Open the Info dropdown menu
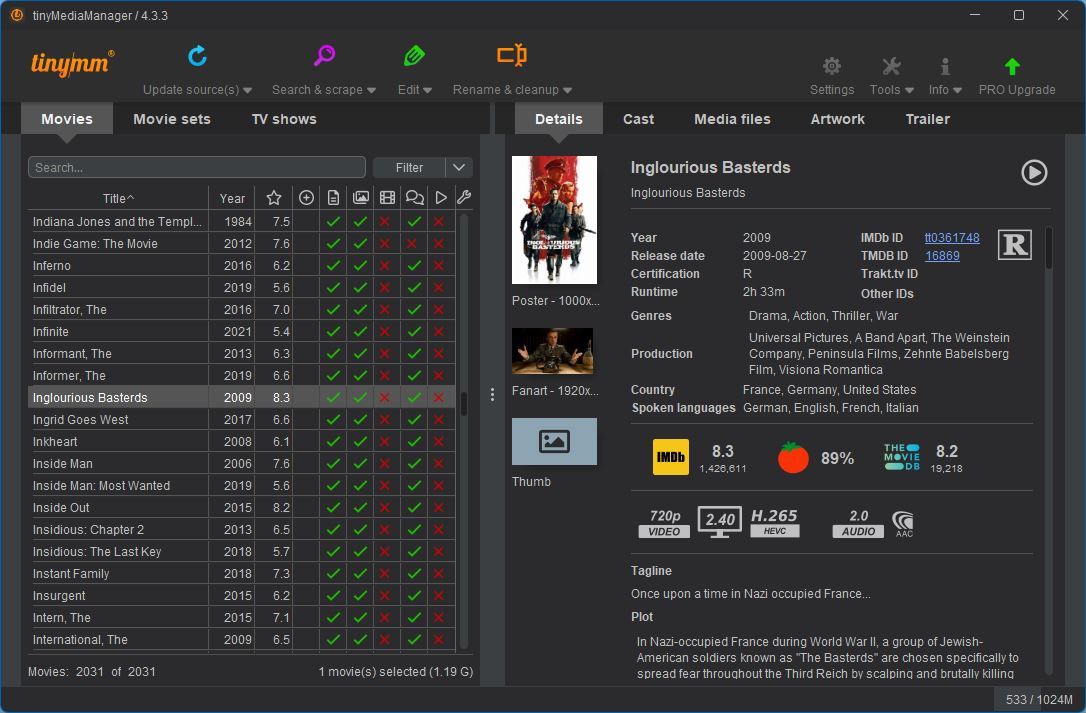 click(944, 89)
